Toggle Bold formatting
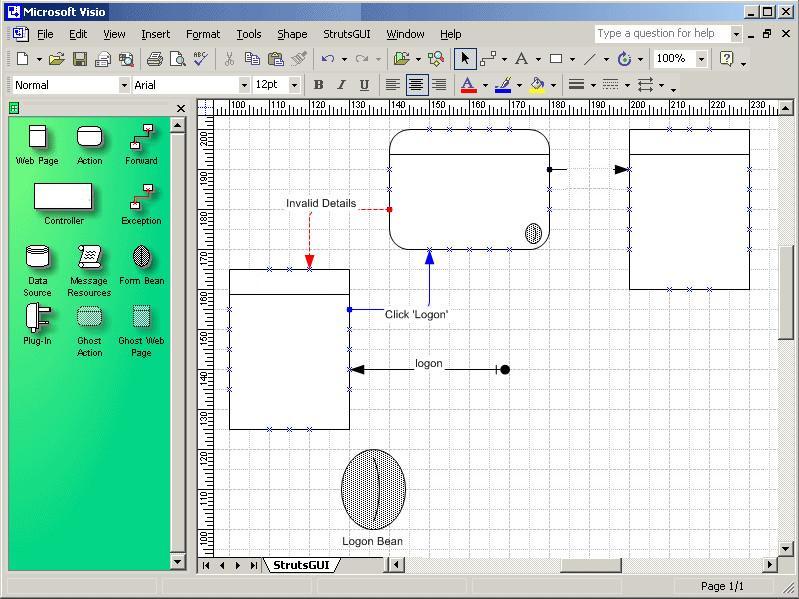Viewport: 799px width, 599px height. [x=318, y=85]
